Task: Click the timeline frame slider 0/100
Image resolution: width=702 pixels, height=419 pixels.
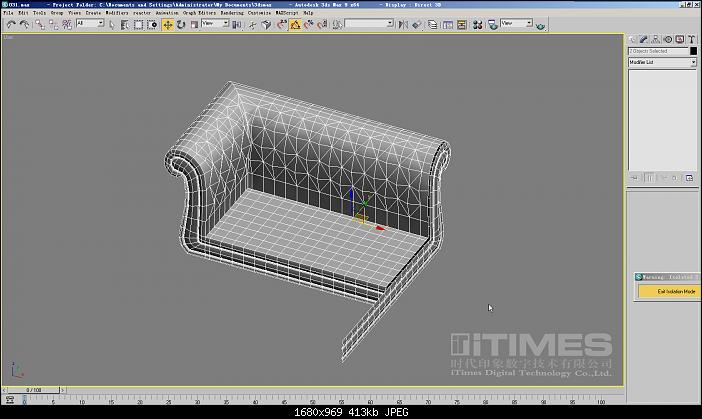Action: pos(34,390)
